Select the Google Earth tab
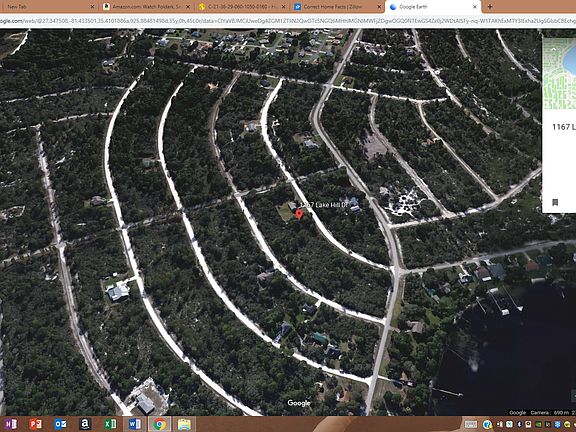This screenshot has width=576, height=432. tap(433, 7)
